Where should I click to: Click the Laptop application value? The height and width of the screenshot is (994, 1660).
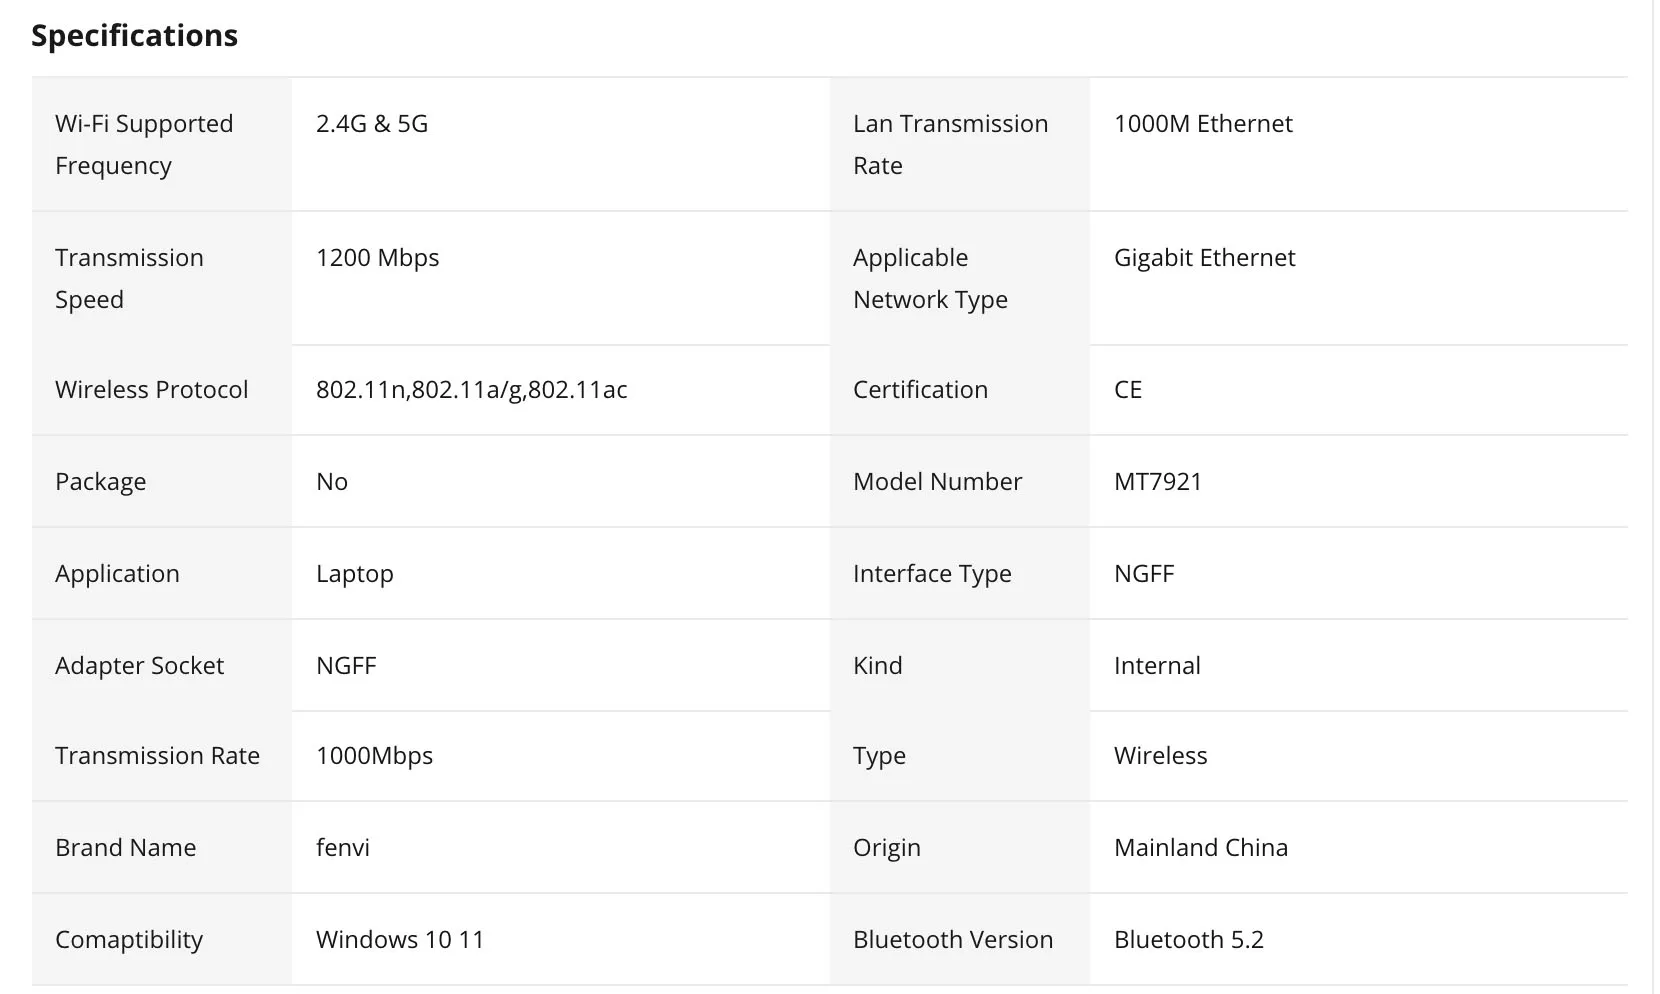click(x=354, y=574)
